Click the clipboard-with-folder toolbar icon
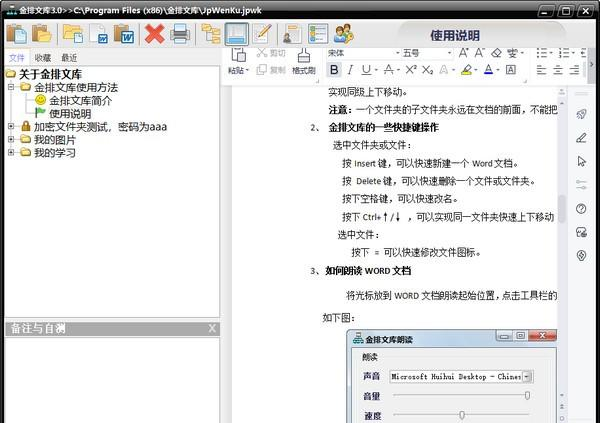This screenshot has height=423, width=600. point(42,34)
